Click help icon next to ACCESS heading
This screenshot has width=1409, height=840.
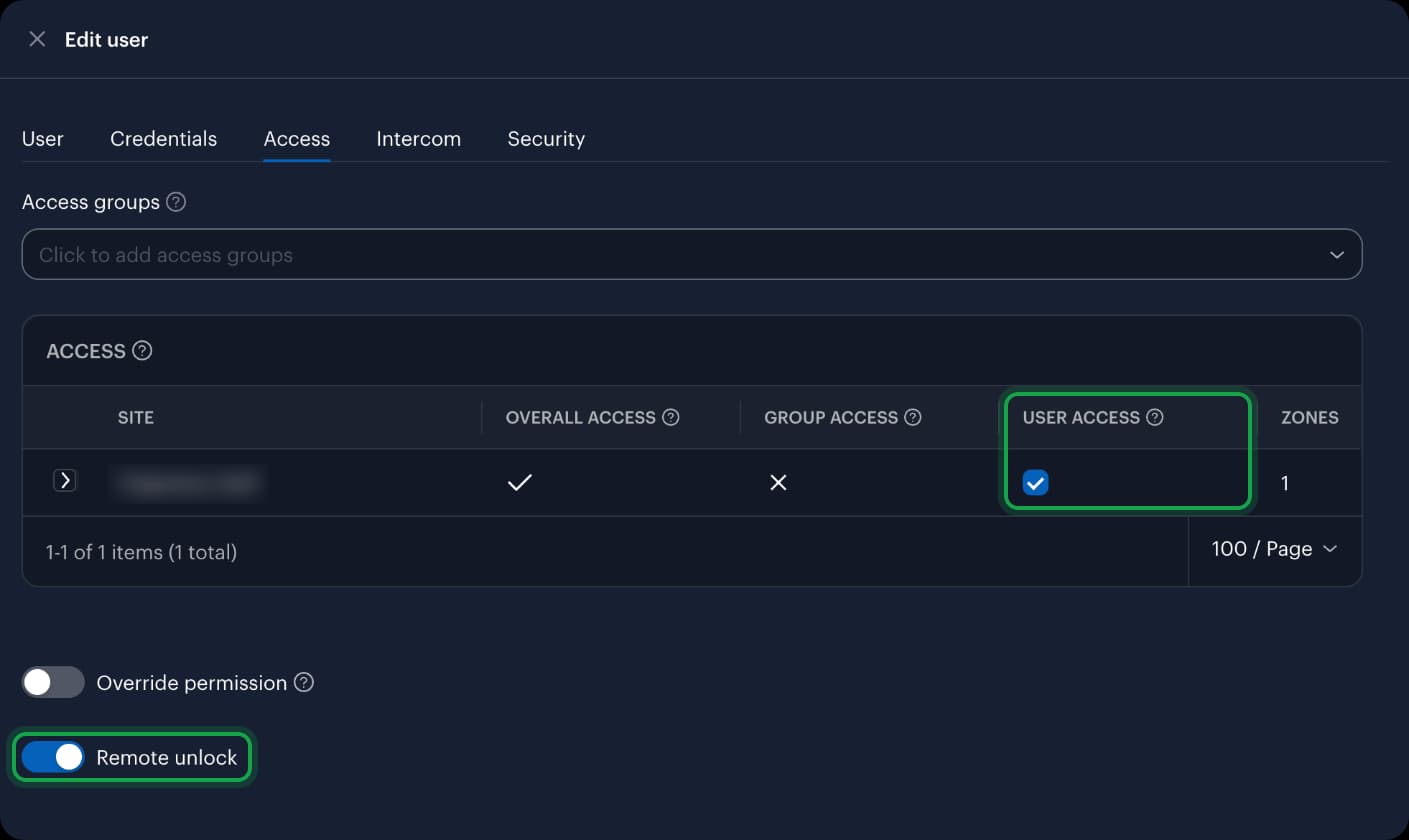pos(142,351)
